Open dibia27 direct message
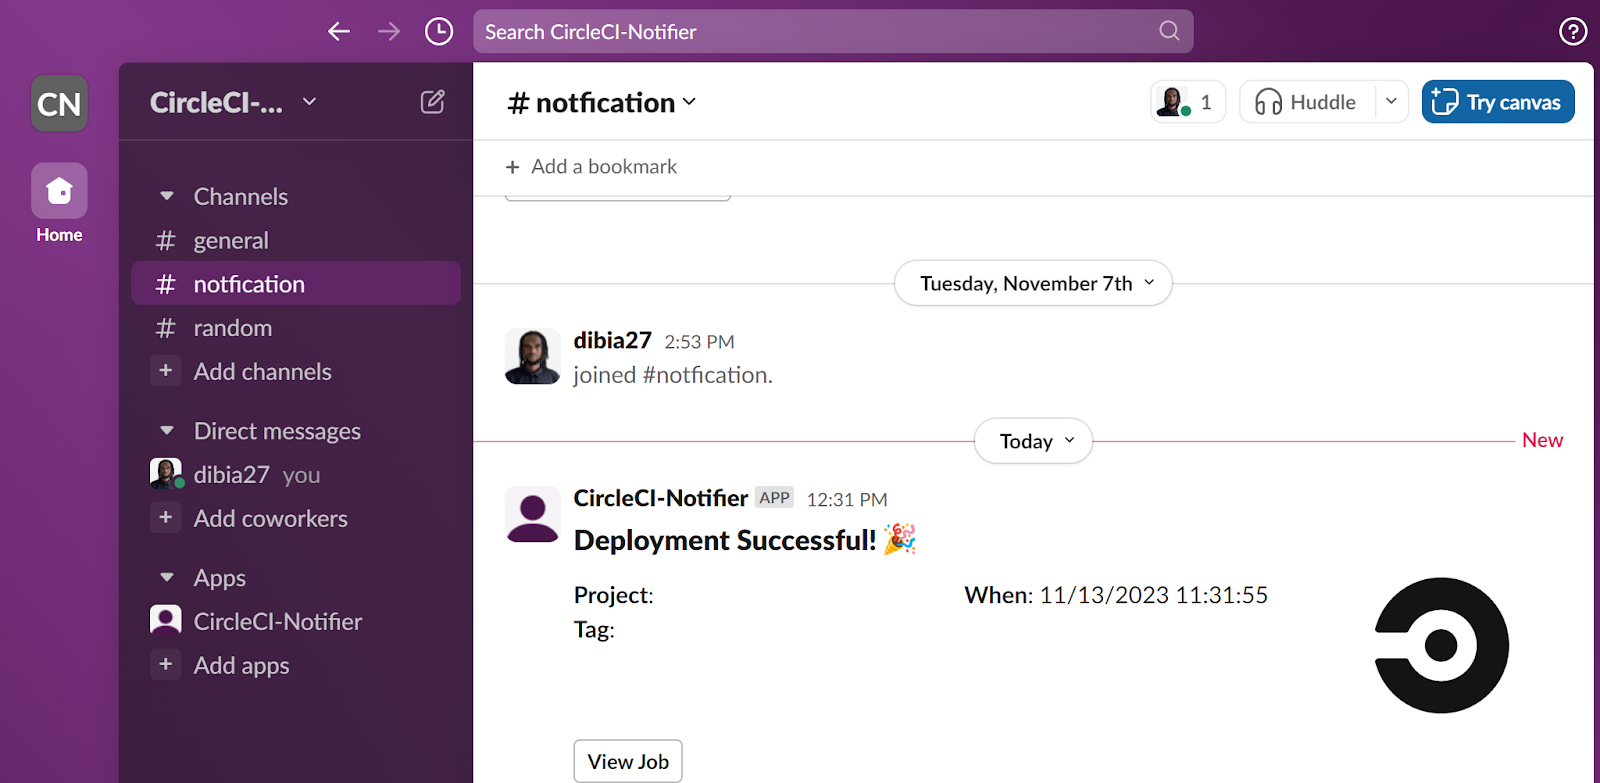The width and height of the screenshot is (1600, 783). pos(296,474)
